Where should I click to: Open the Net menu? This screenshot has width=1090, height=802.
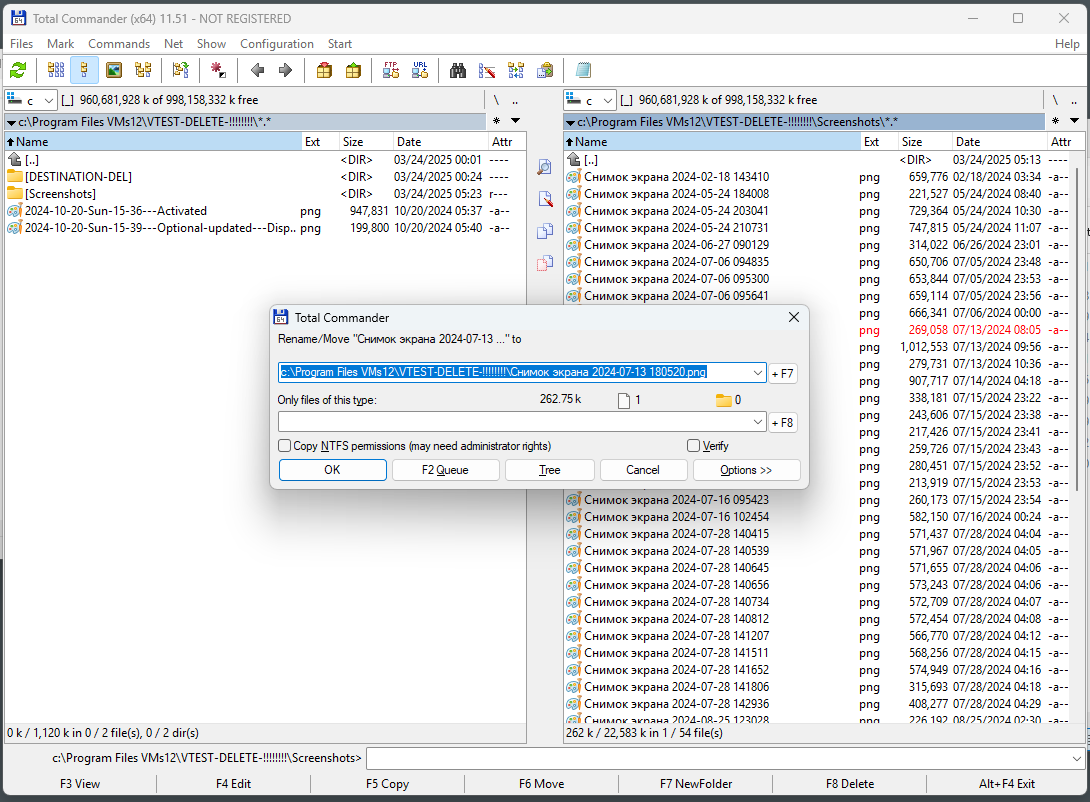(x=173, y=44)
